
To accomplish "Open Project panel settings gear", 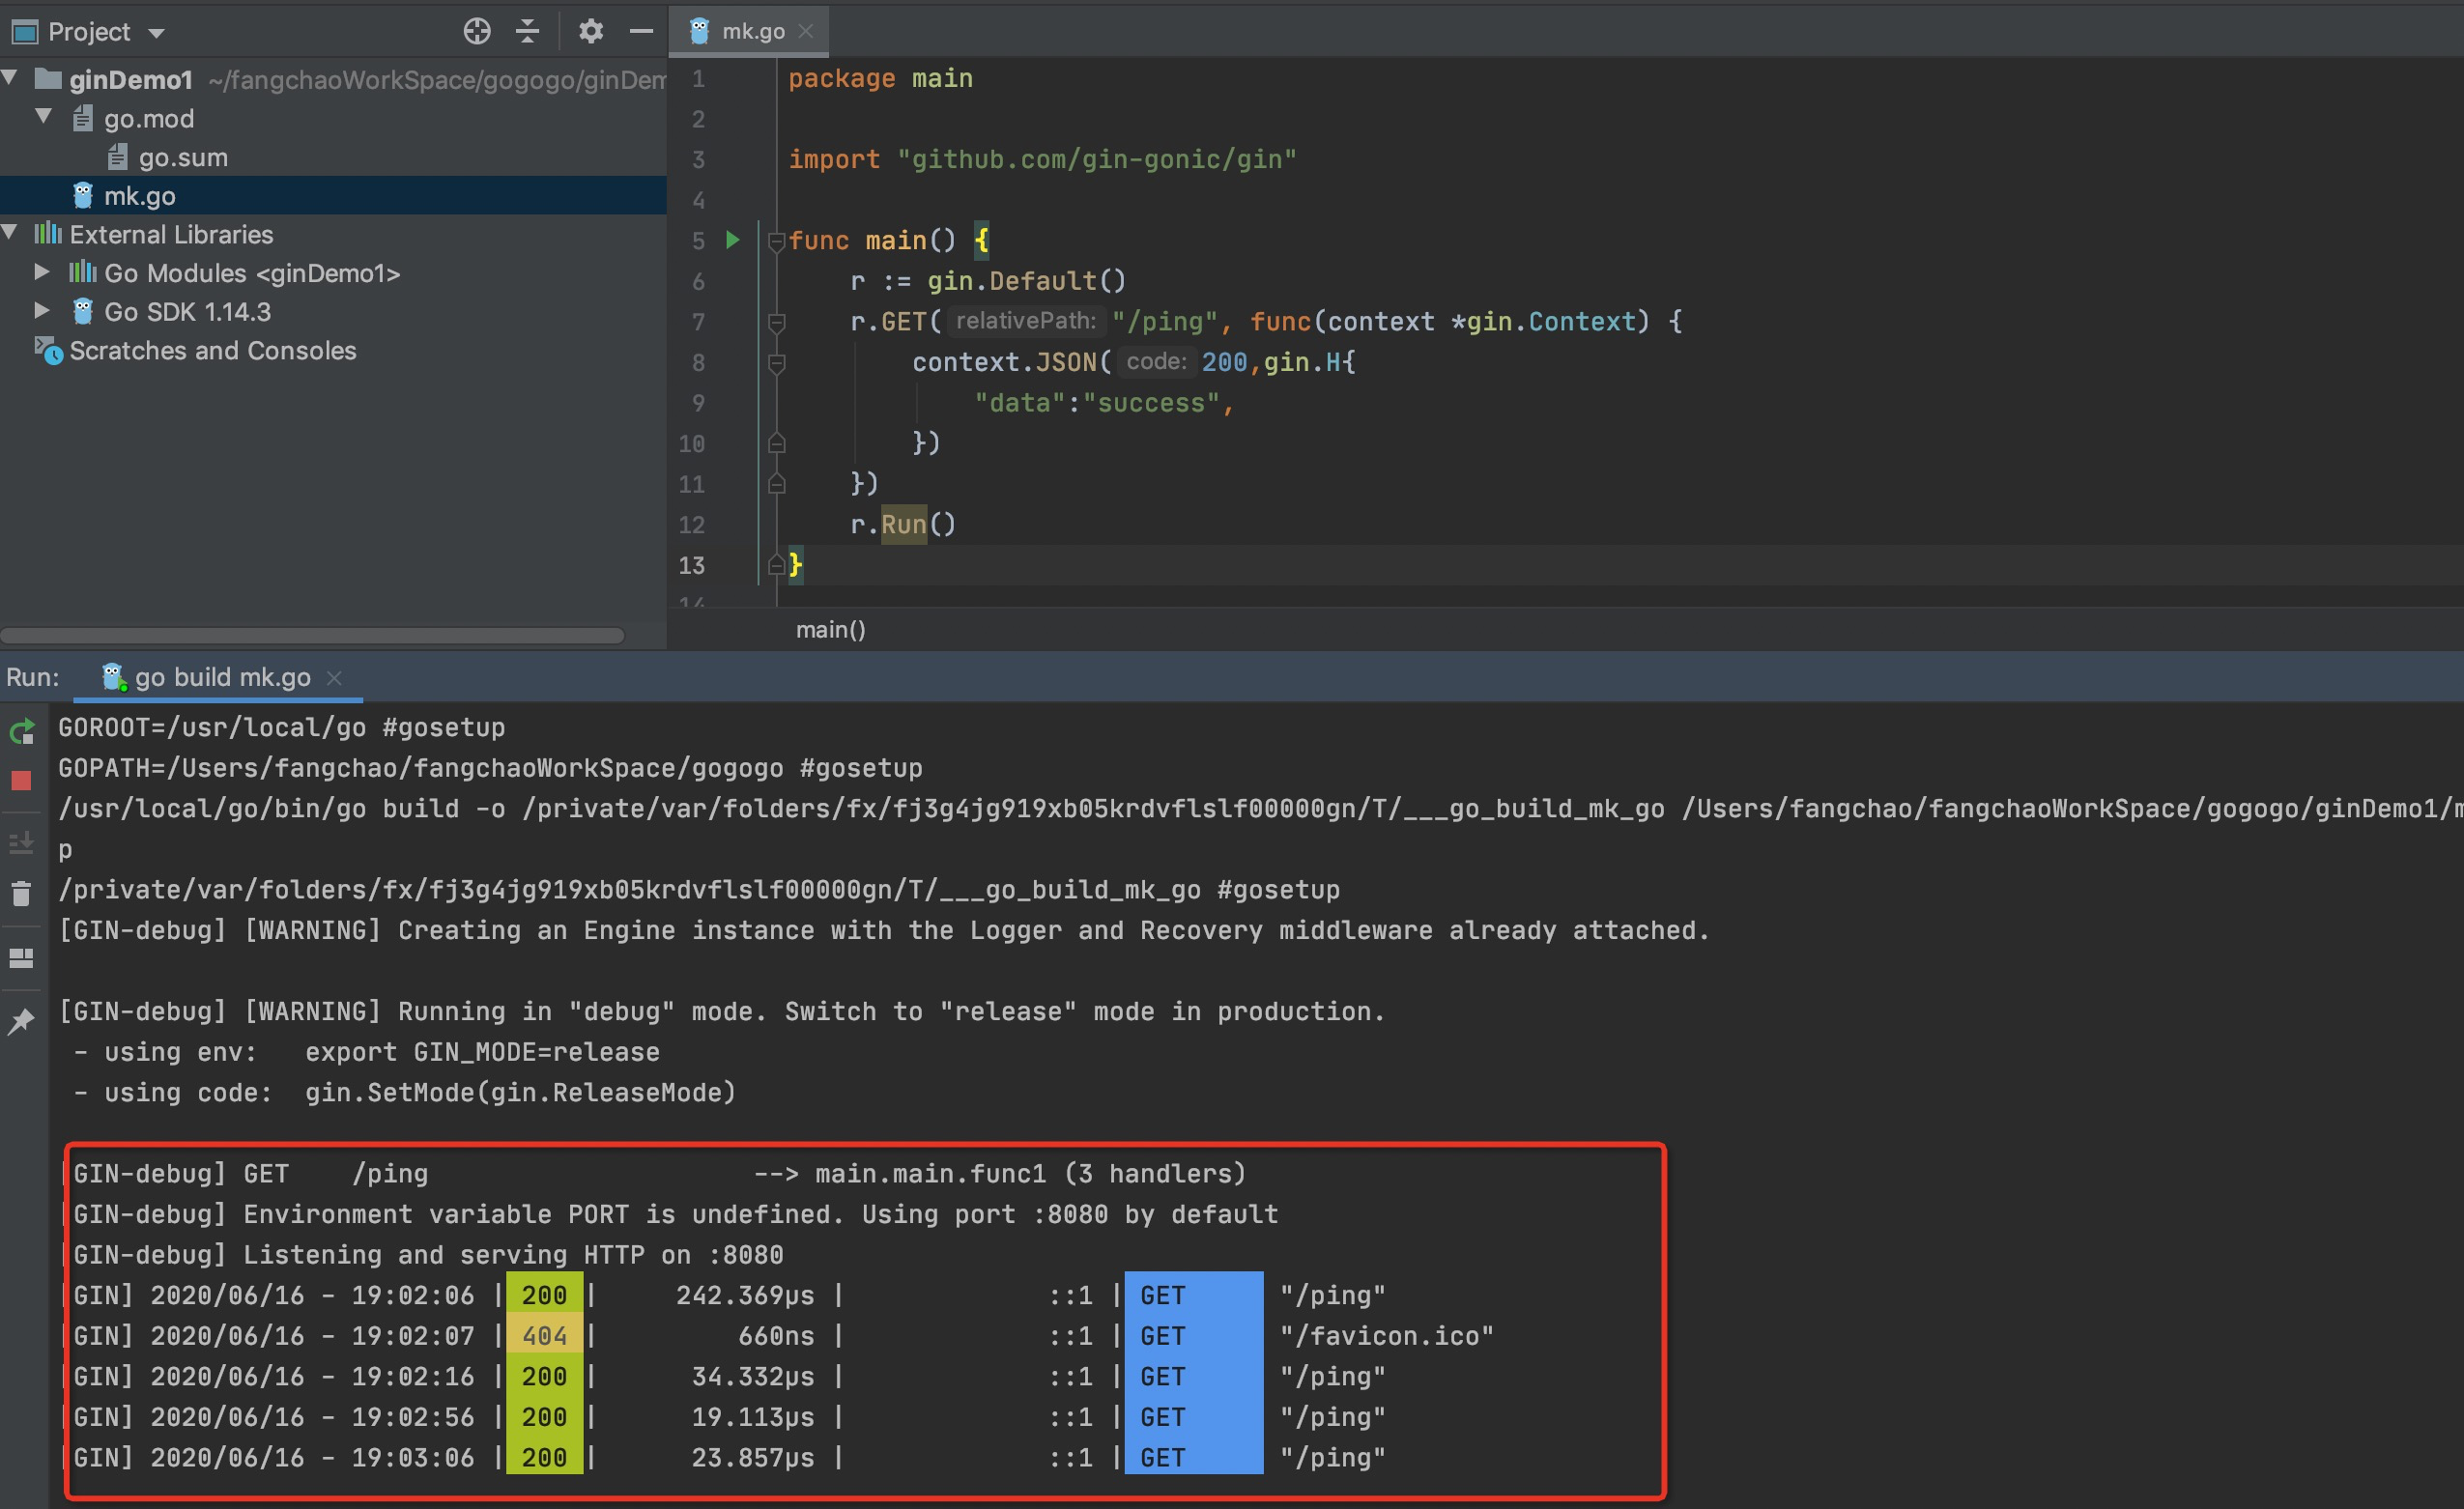I will point(591,32).
